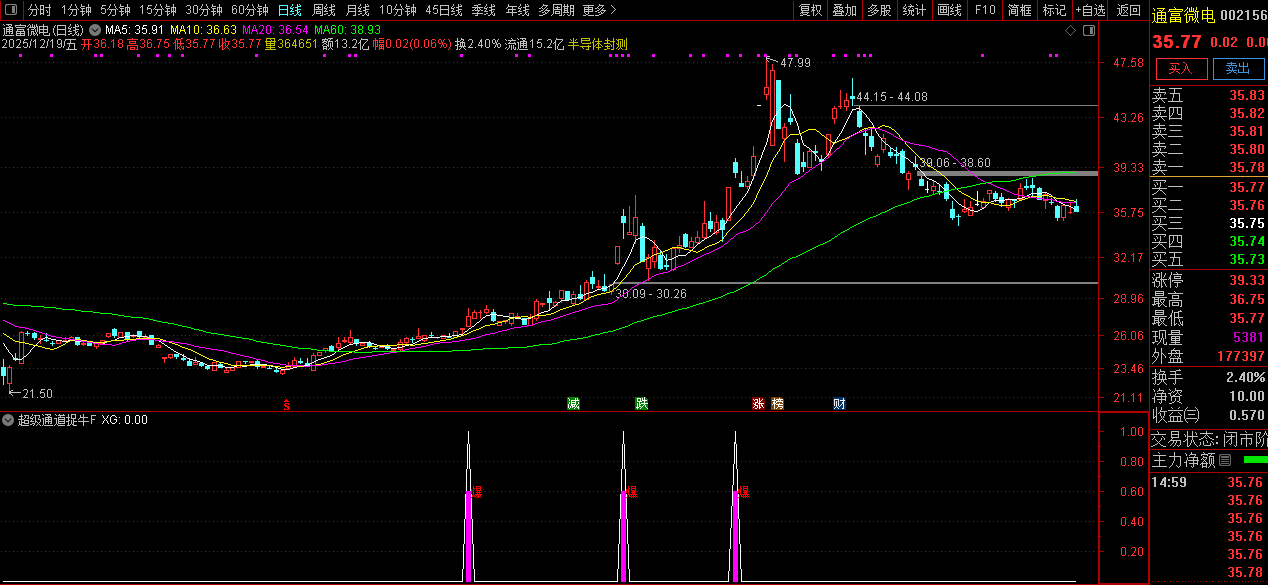The height and width of the screenshot is (585, 1268).
Task: Open the 主力净额 detail list icon
Action: [1224, 461]
